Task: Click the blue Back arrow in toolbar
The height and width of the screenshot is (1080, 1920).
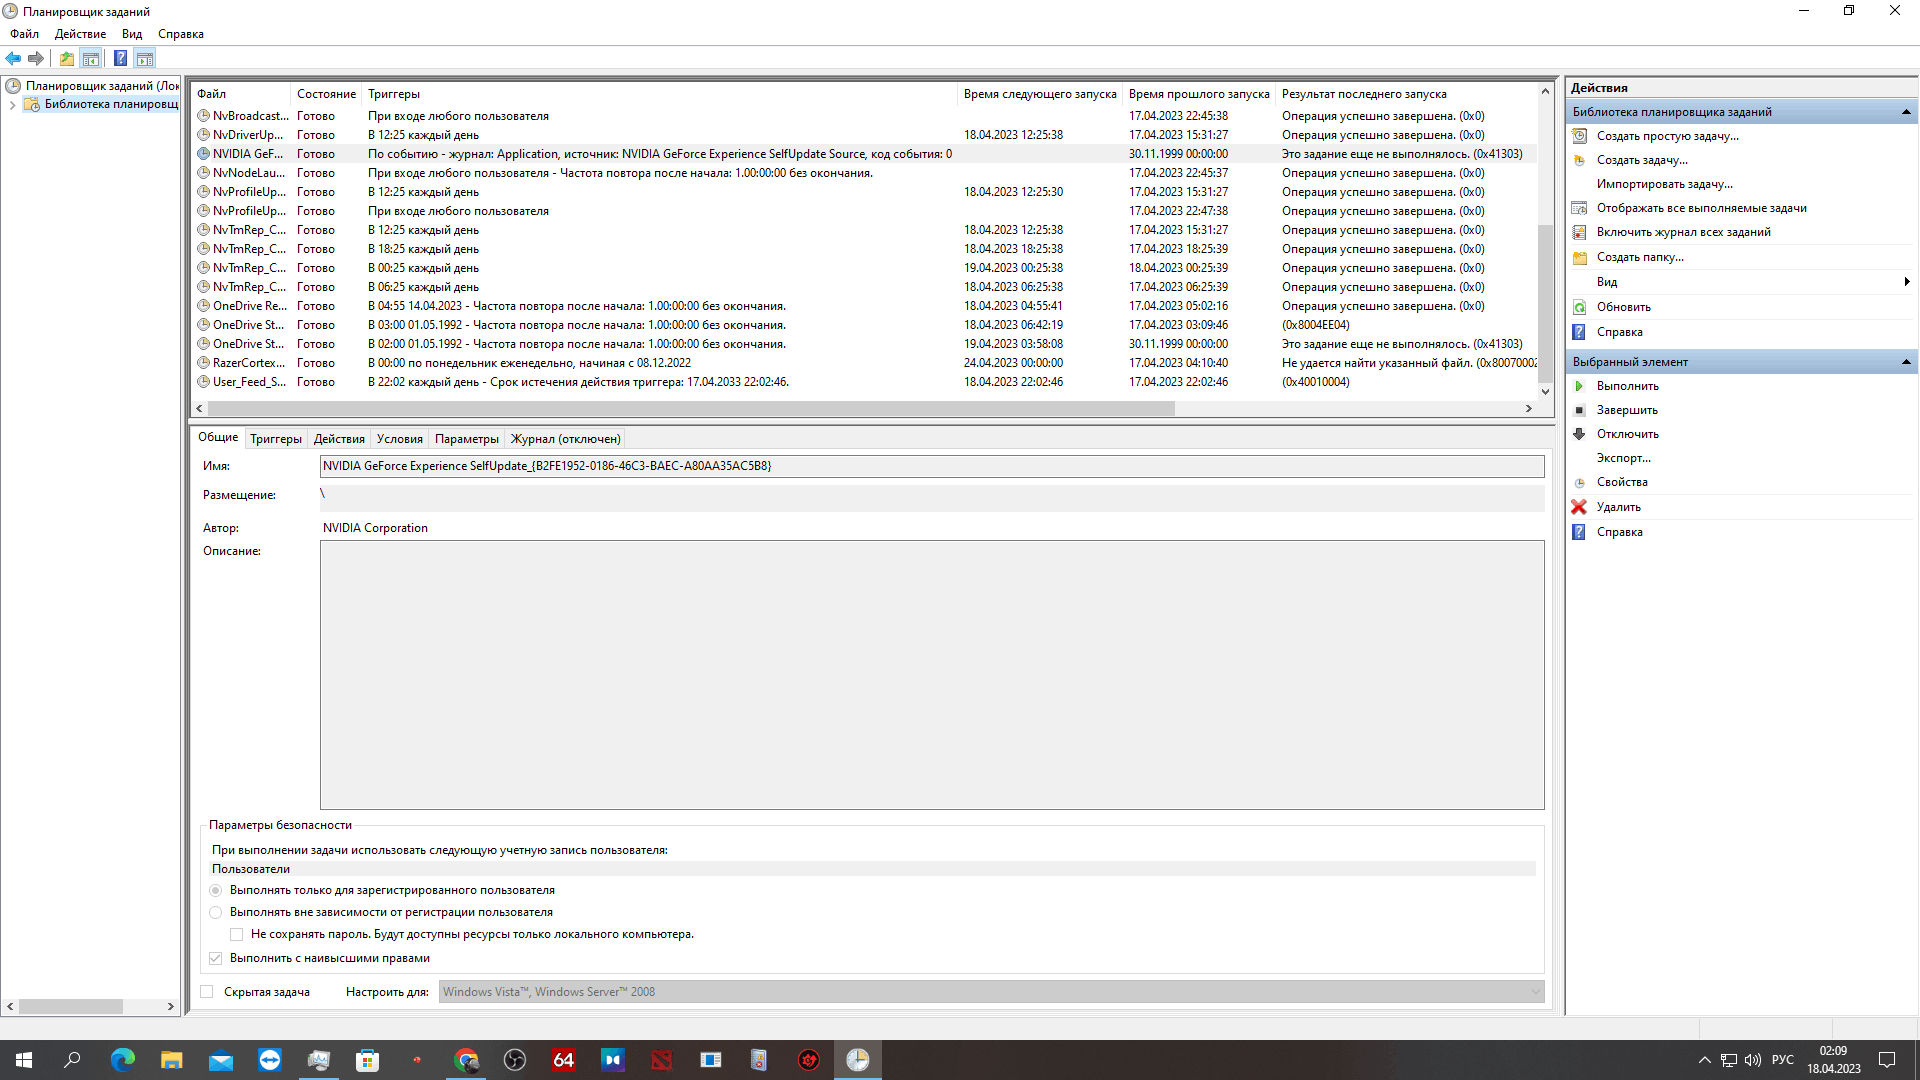Action: click(13, 59)
